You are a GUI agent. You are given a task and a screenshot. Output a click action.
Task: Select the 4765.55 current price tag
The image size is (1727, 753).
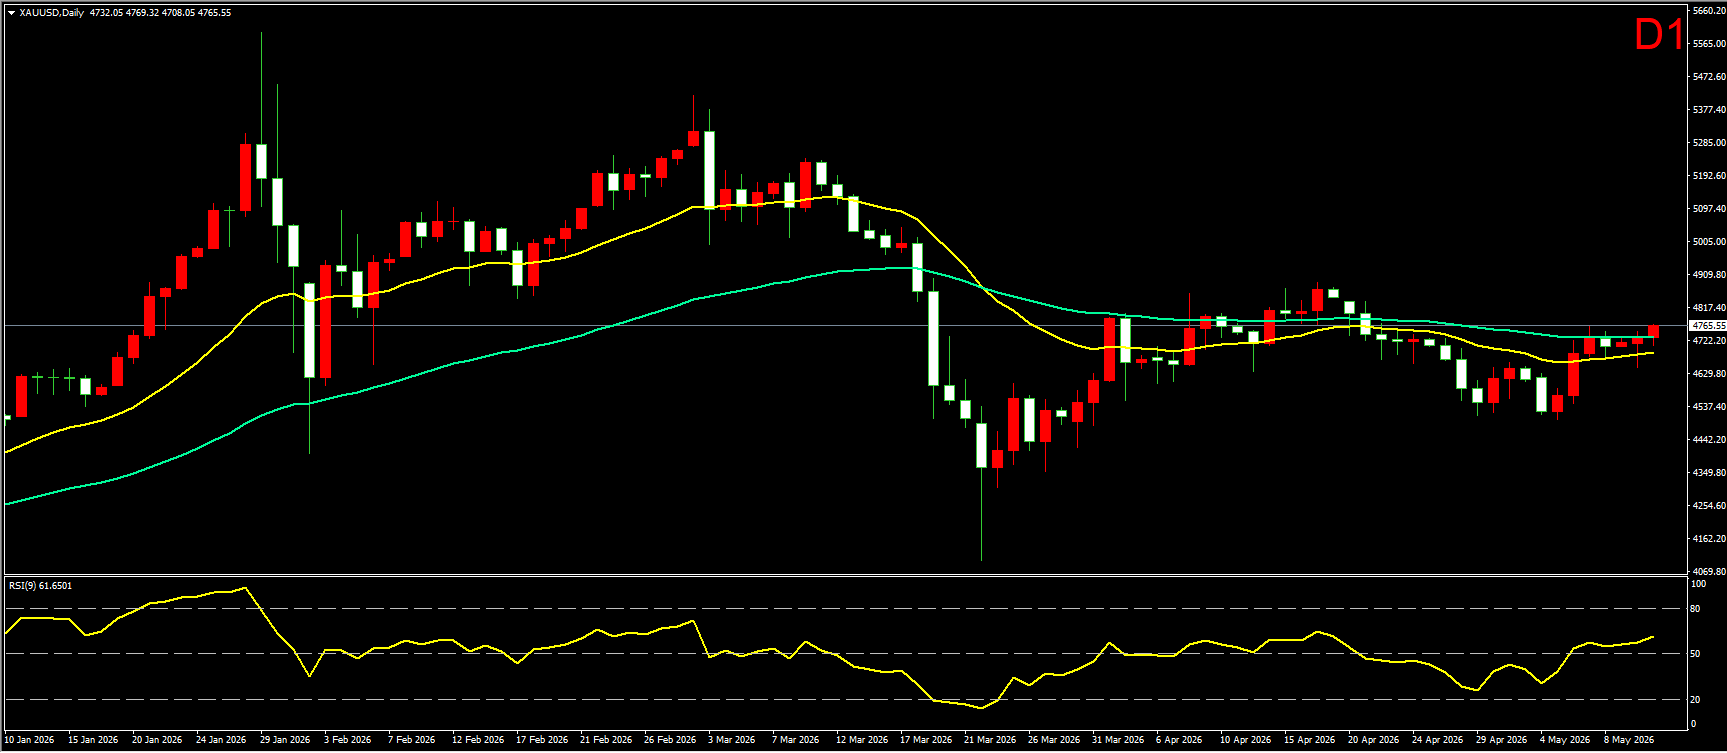1708,326
